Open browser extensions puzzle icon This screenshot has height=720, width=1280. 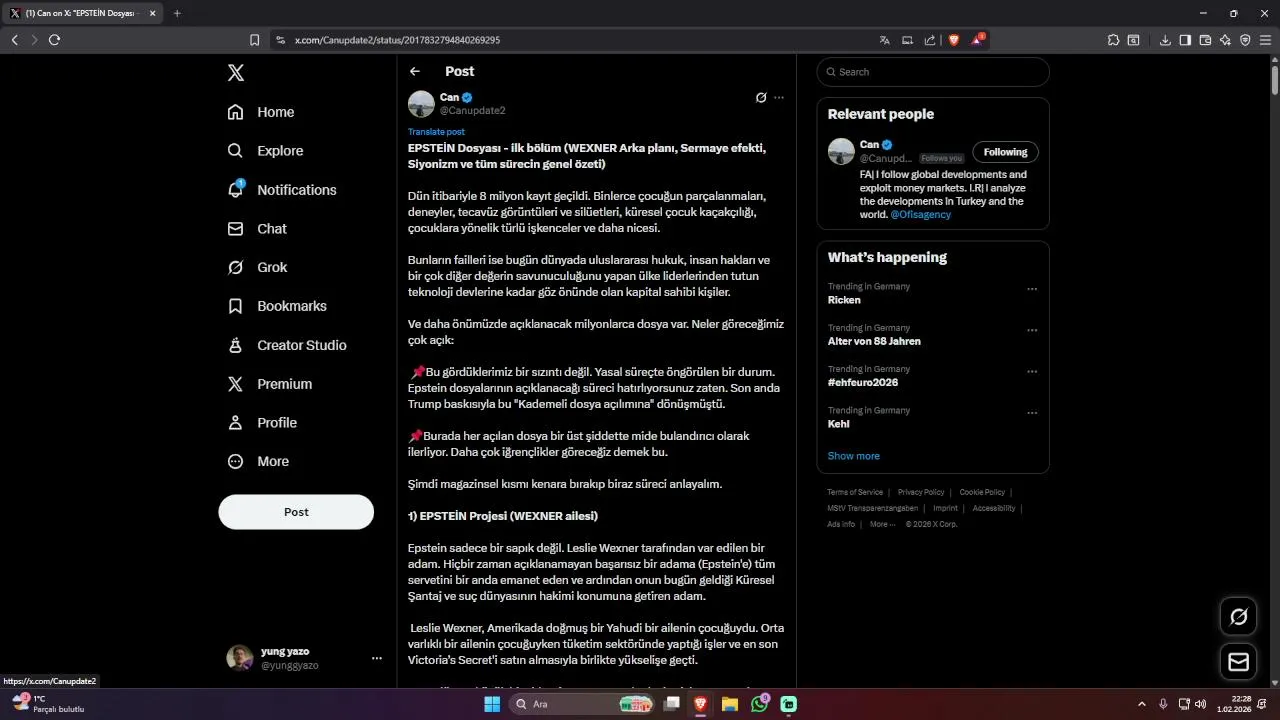[x=1114, y=40]
